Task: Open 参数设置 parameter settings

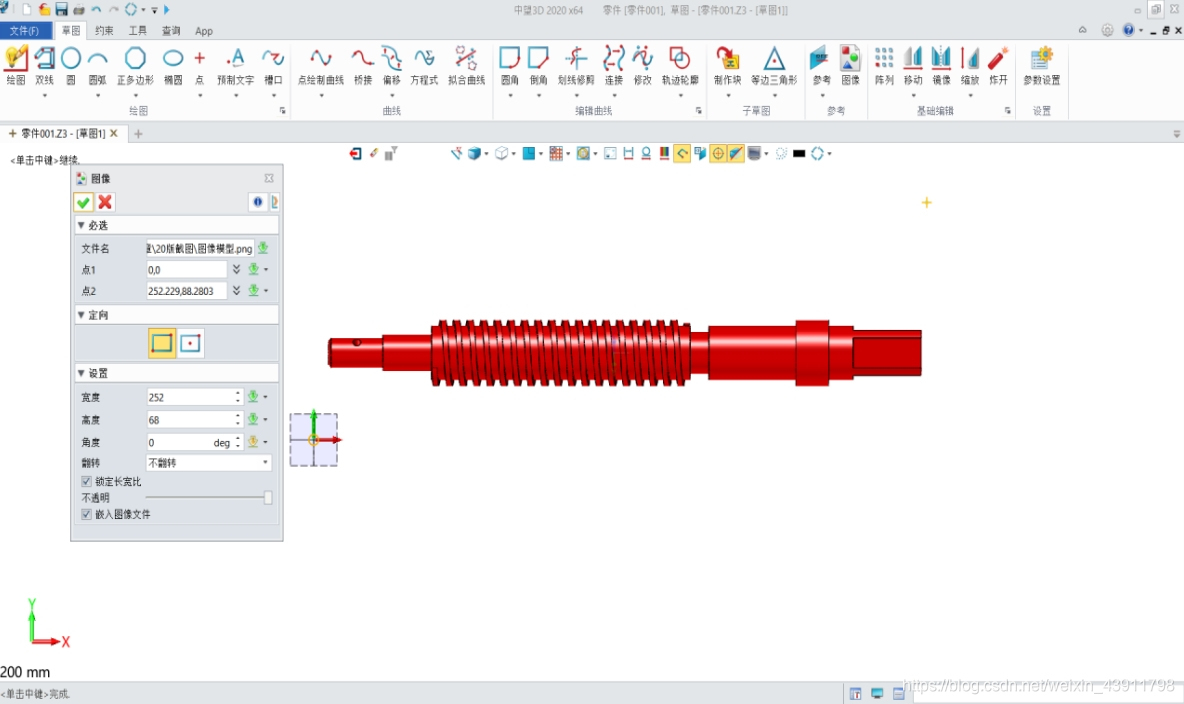Action: [x=1041, y=66]
